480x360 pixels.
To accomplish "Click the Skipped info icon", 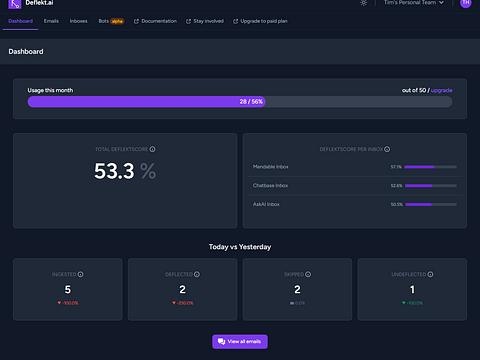I will pyautogui.click(x=308, y=274).
